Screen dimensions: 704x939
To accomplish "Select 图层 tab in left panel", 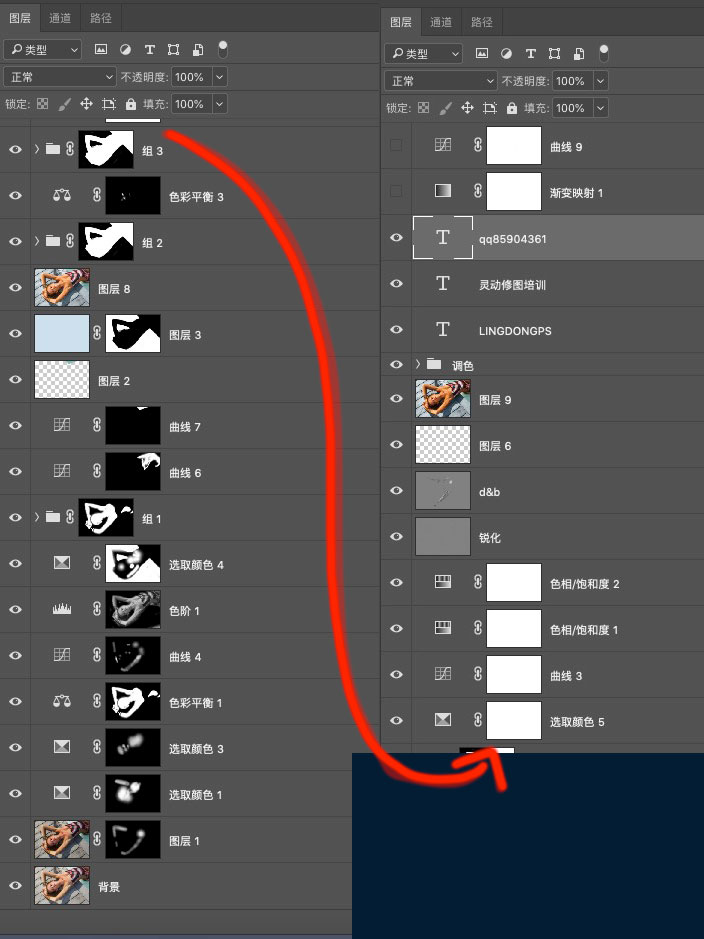I will (x=20, y=18).
